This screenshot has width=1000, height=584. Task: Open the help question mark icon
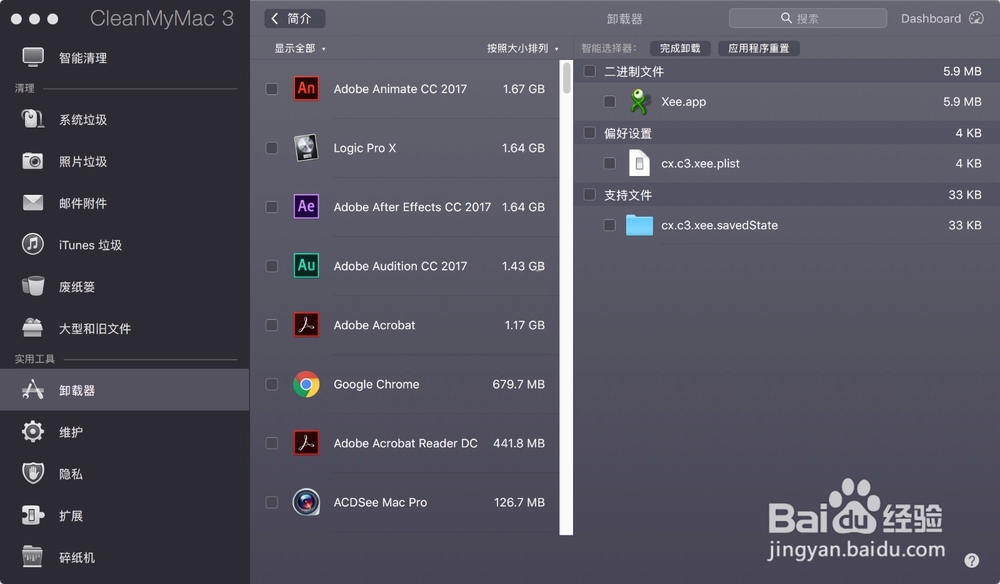(971, 560)
